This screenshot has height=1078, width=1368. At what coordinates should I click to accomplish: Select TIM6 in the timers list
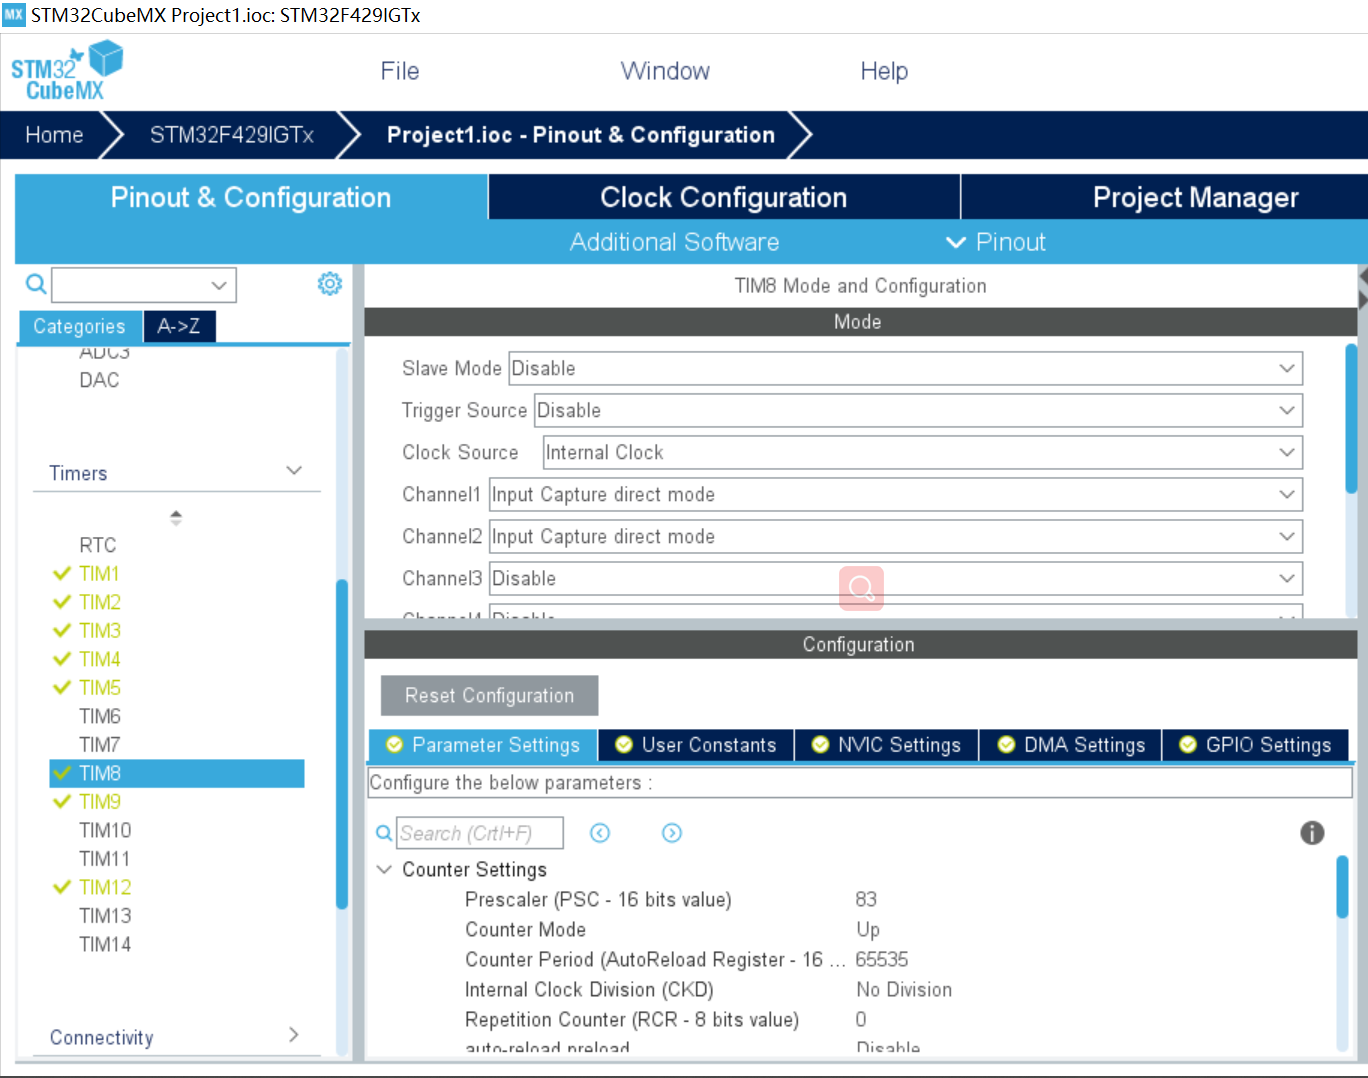pyautogui.click(x=100, y=716)
